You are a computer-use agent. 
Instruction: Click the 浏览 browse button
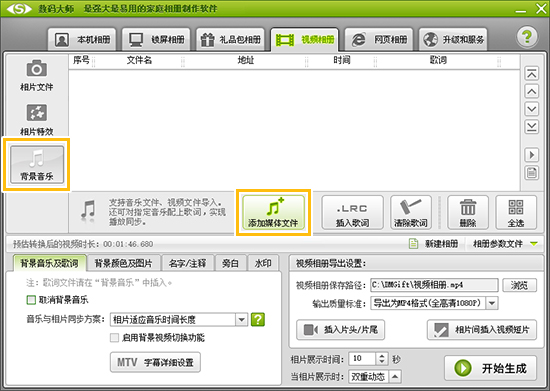click(x=519, y=285)
